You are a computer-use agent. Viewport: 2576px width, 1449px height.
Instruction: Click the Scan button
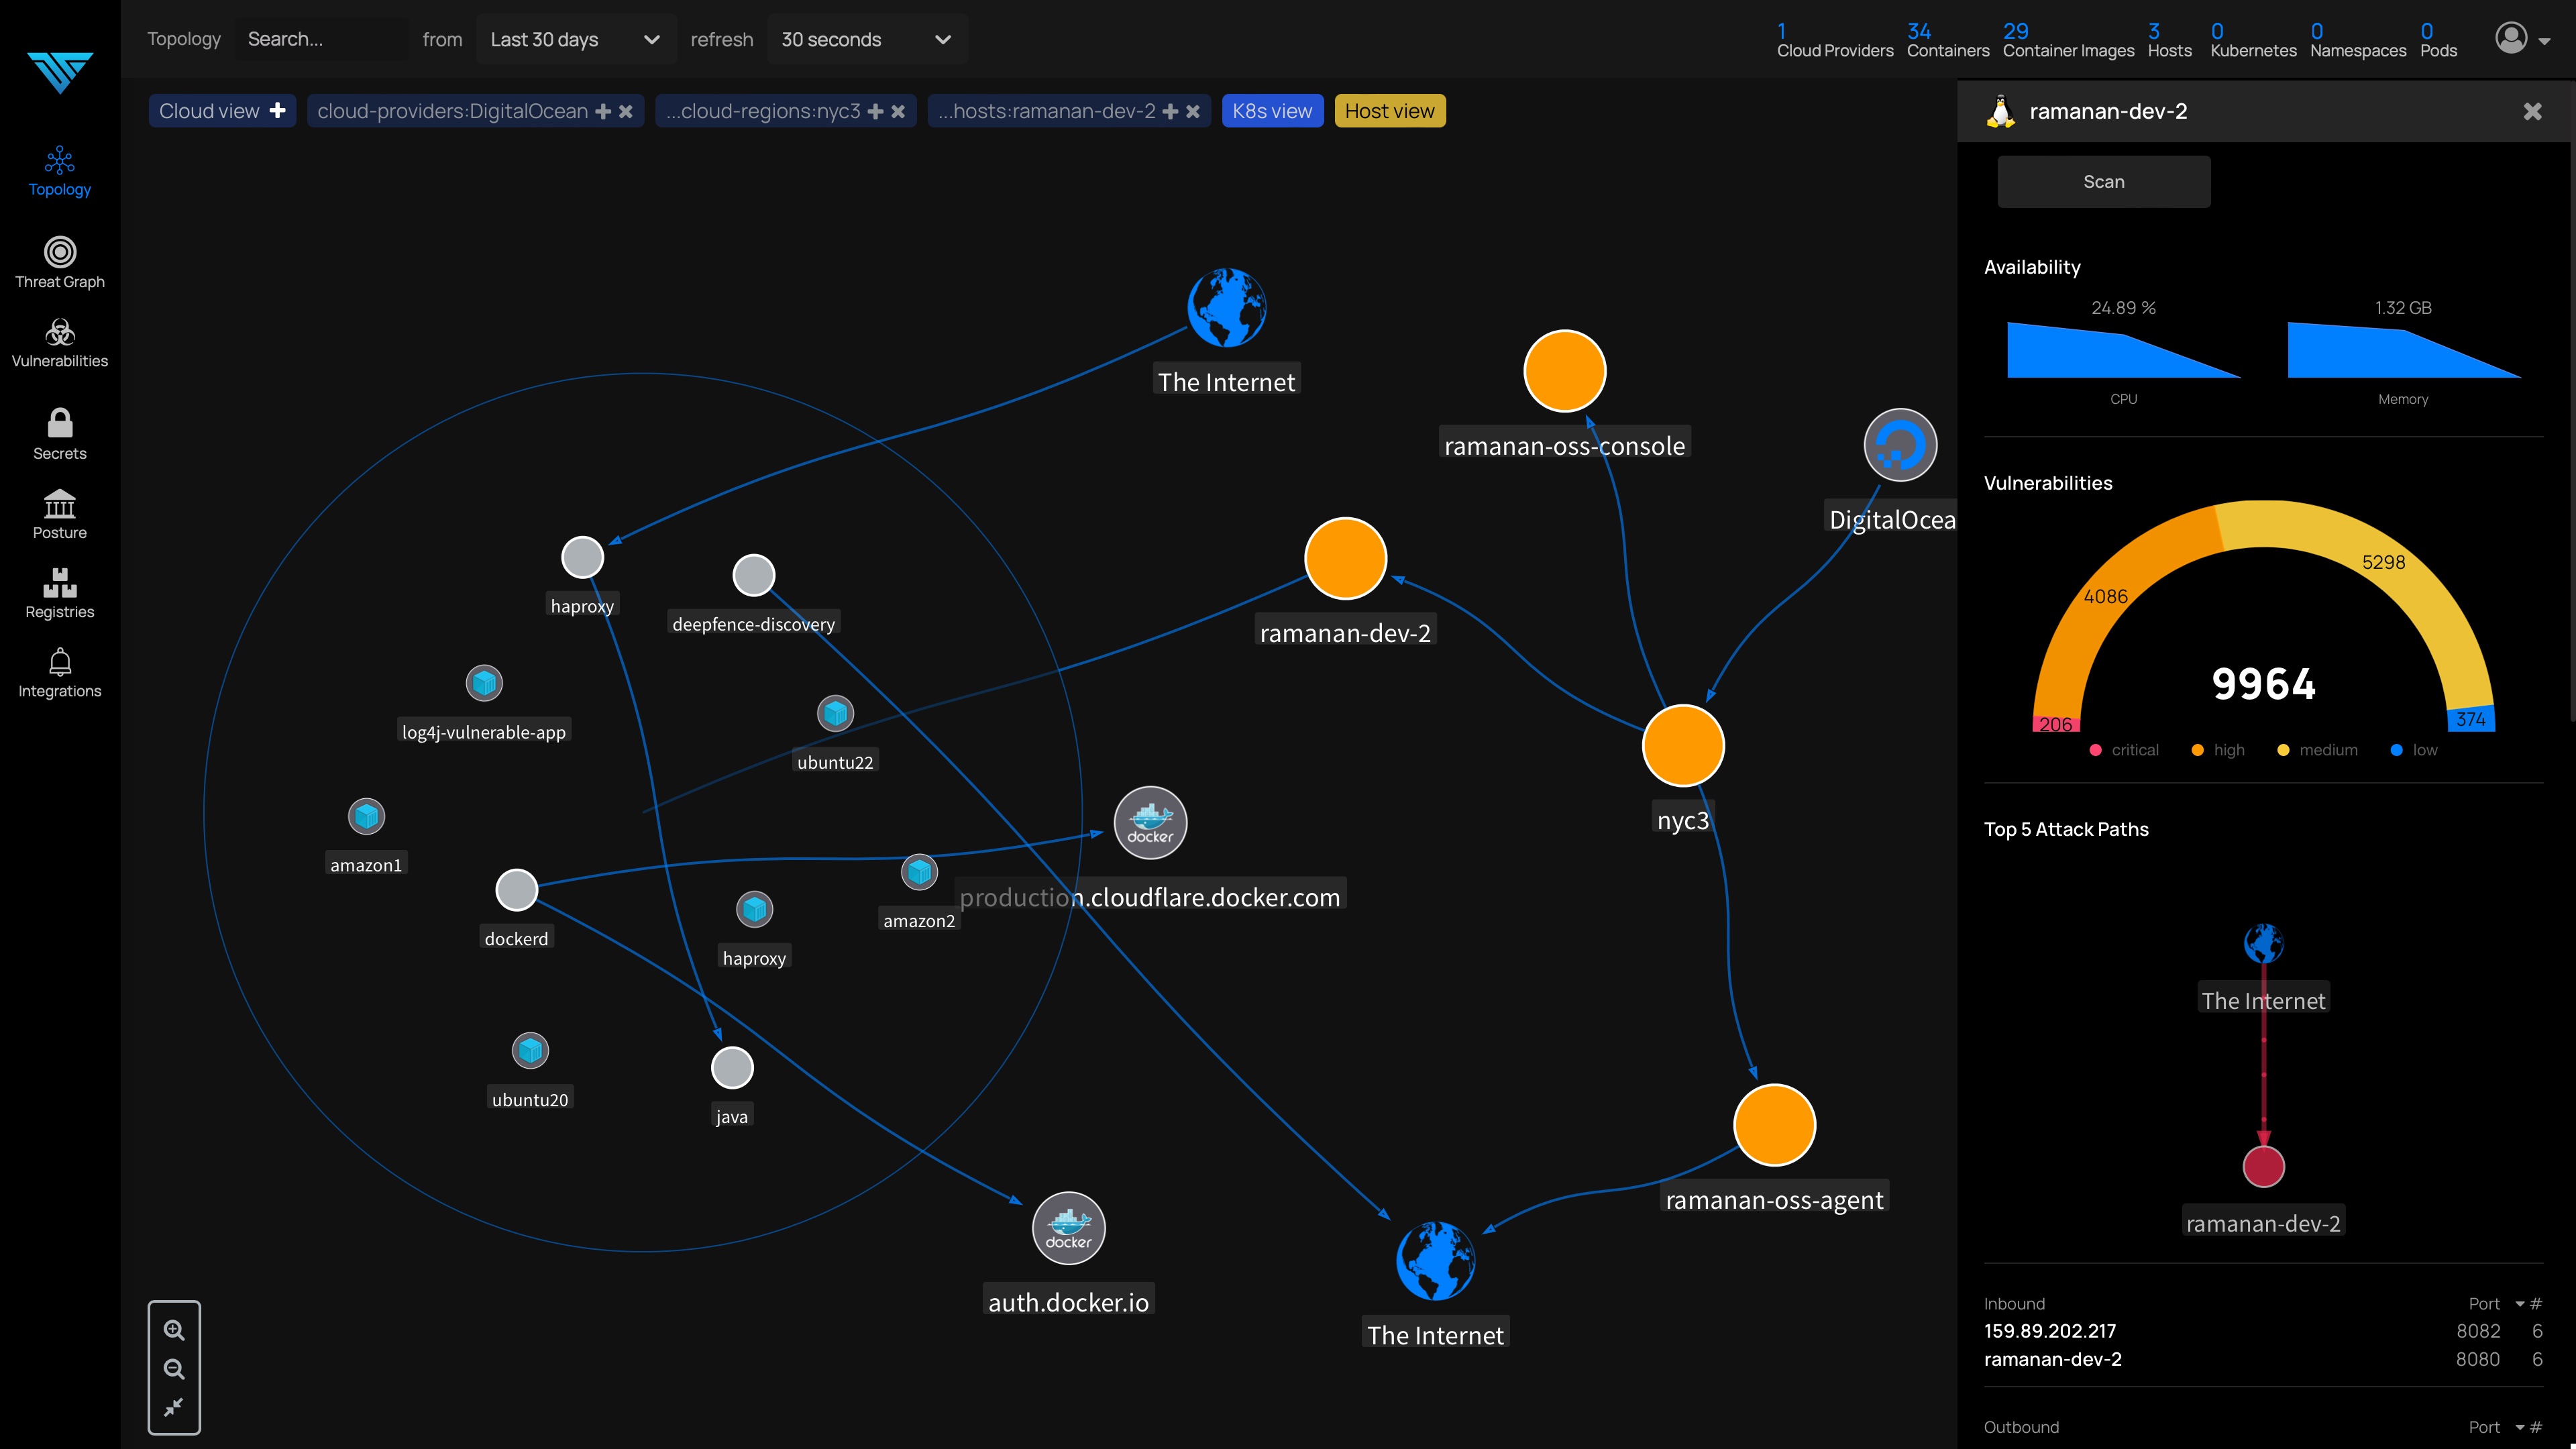(x=2103, y=182)
